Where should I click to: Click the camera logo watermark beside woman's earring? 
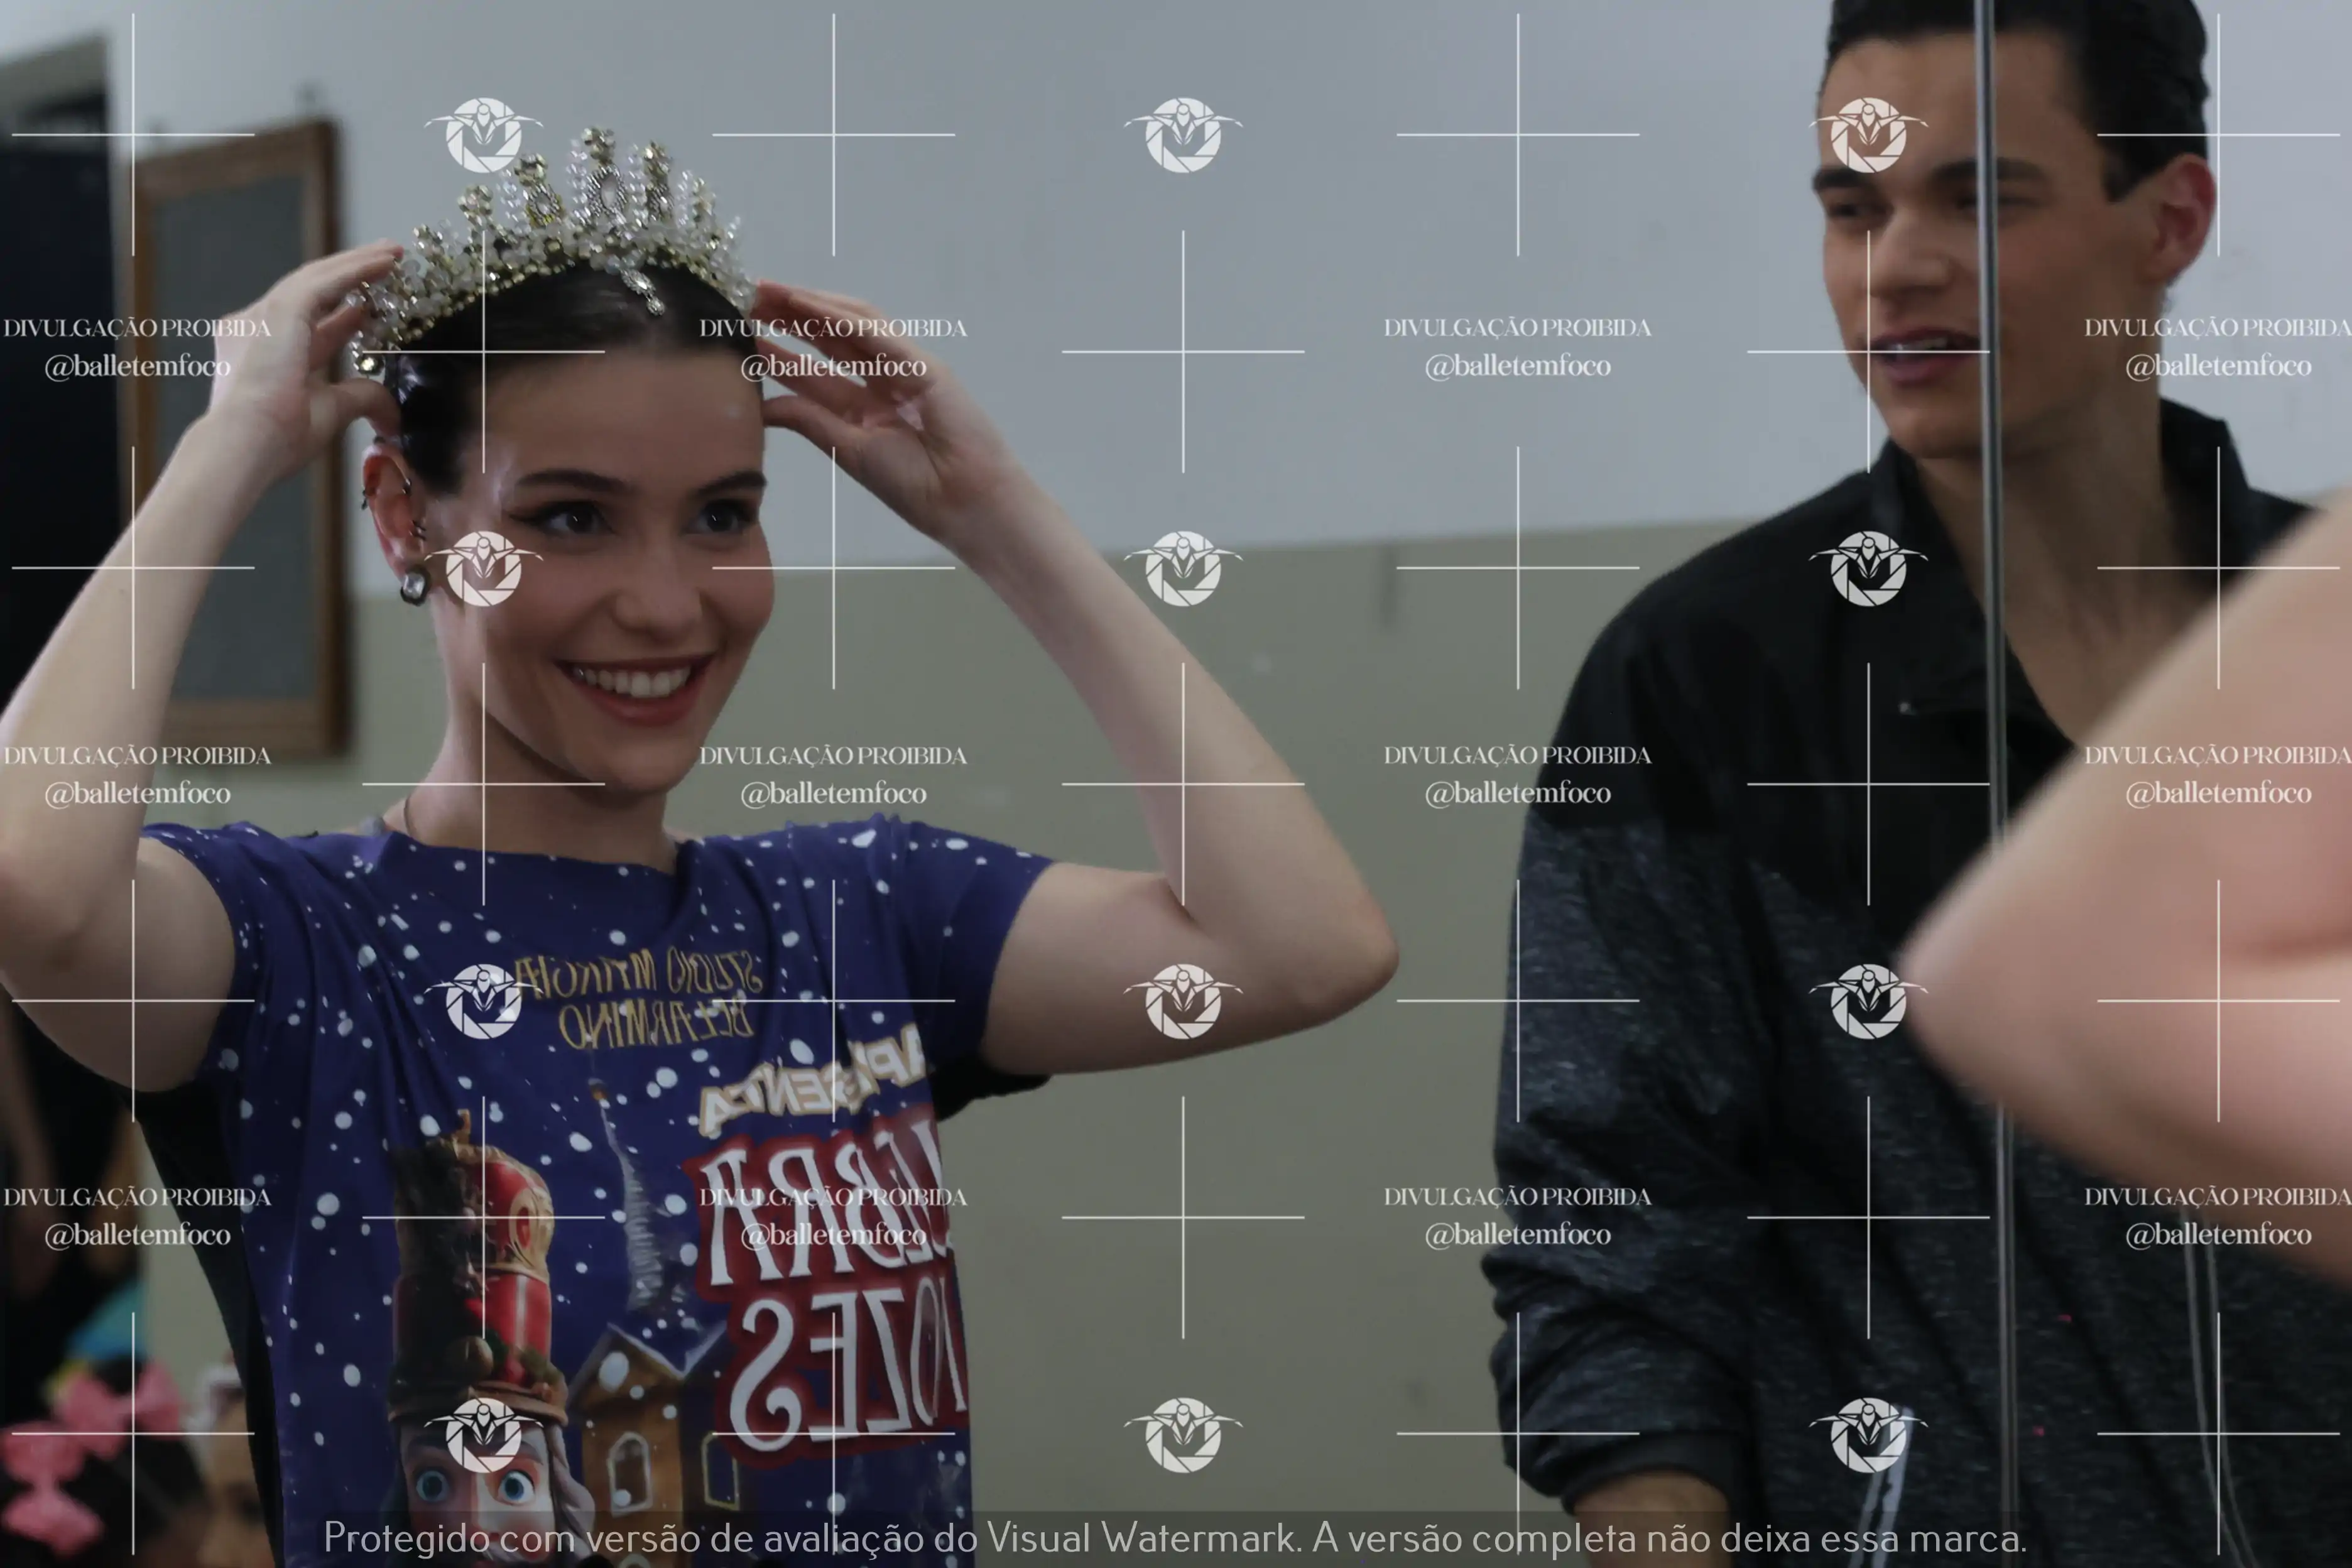click(x=483, y=568)
